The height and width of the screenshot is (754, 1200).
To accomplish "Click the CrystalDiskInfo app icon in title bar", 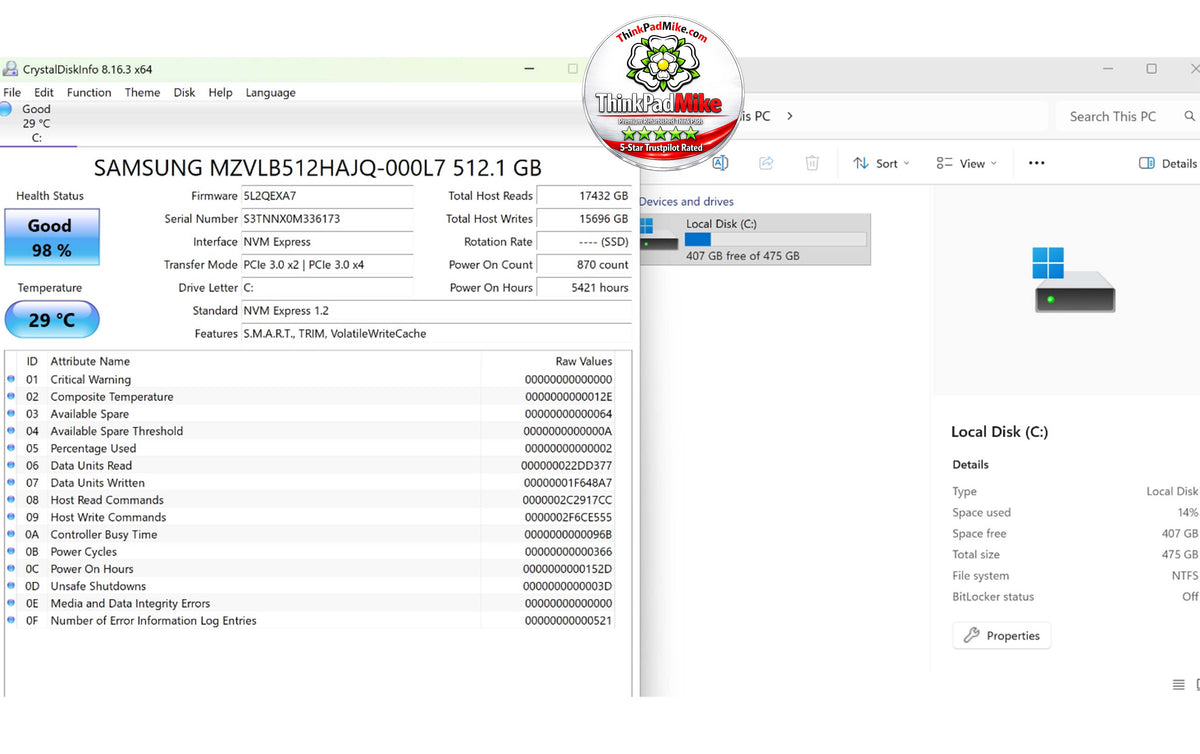I will pyautogui.click(x=11, y=69).
